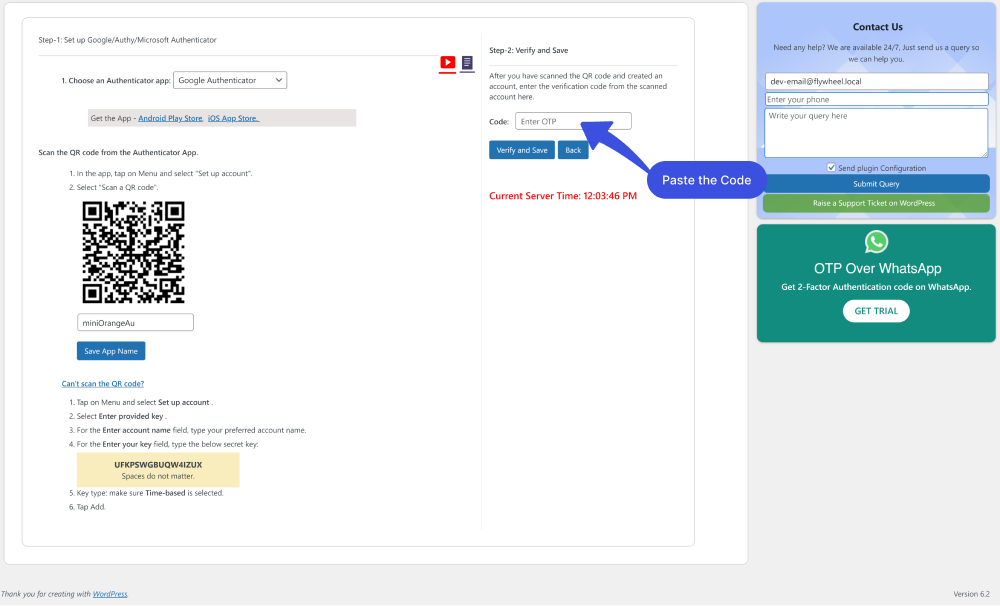
Task: Click the Can't scan the QR code link
Action: click(x=103, y=383)
